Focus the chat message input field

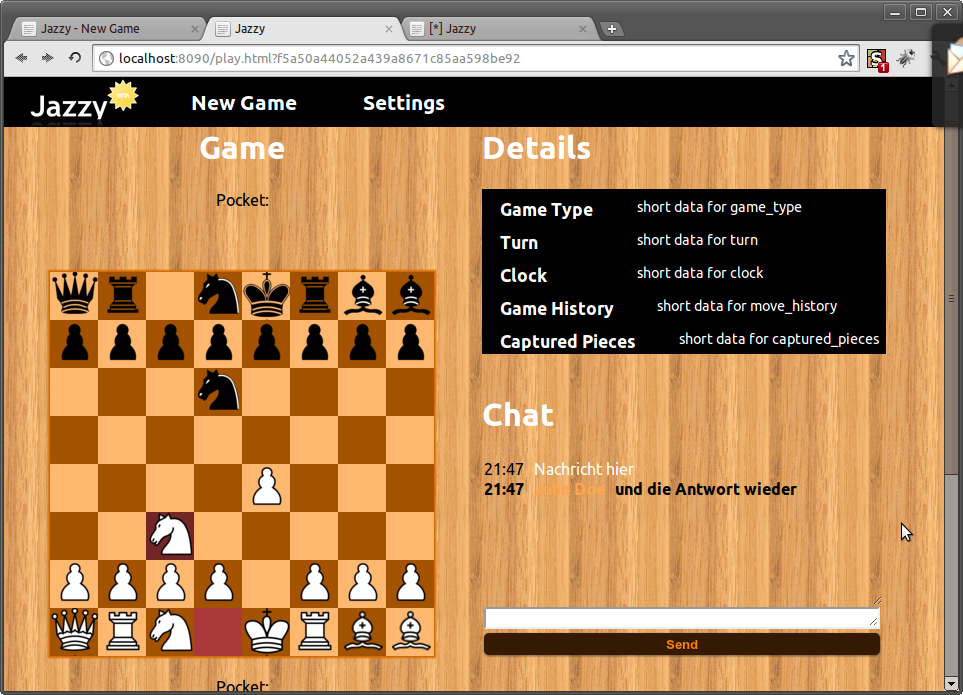click(x=681, y=619)
